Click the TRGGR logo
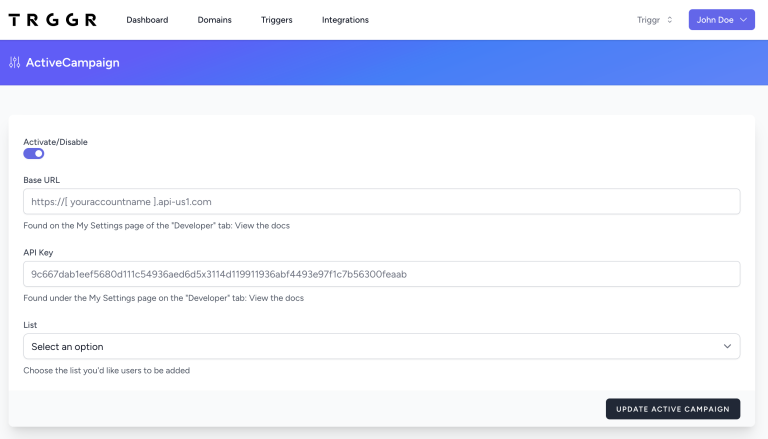The height and width of the screenshot is (439, 768). click(x=52, y=20)
